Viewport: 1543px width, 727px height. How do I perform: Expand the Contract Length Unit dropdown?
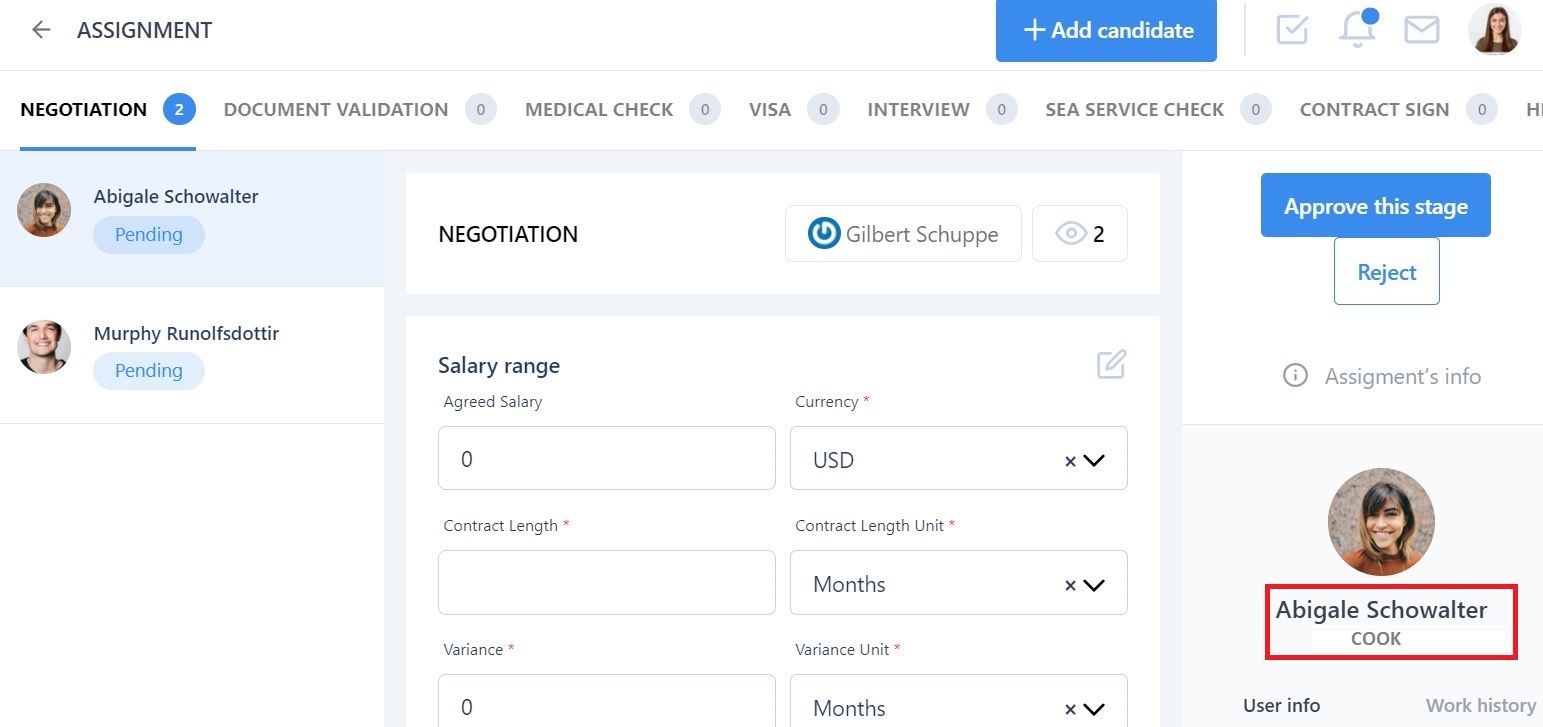1094,585
